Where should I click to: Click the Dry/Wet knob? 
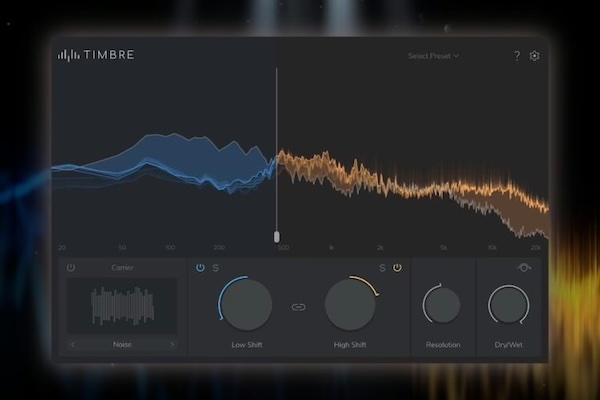pos(509,305)
